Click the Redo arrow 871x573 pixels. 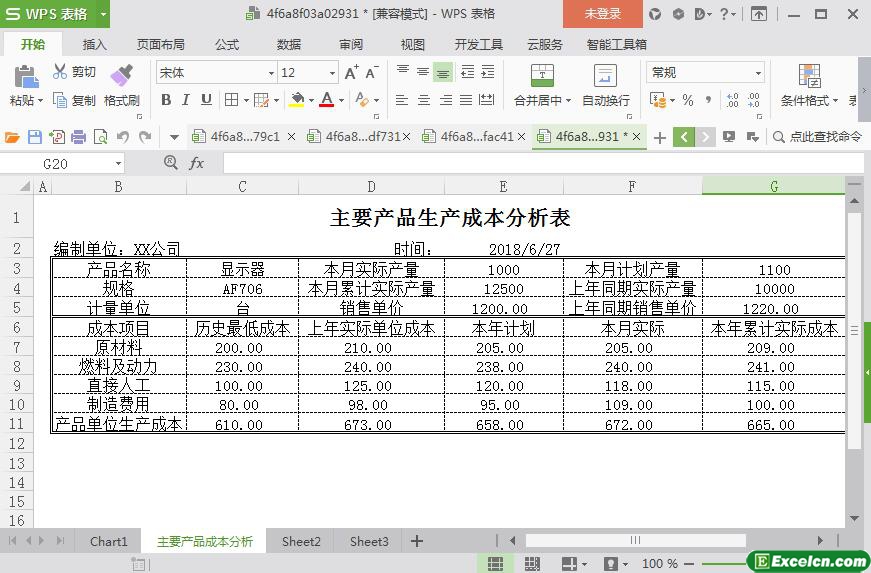click(x=145, y=137)
